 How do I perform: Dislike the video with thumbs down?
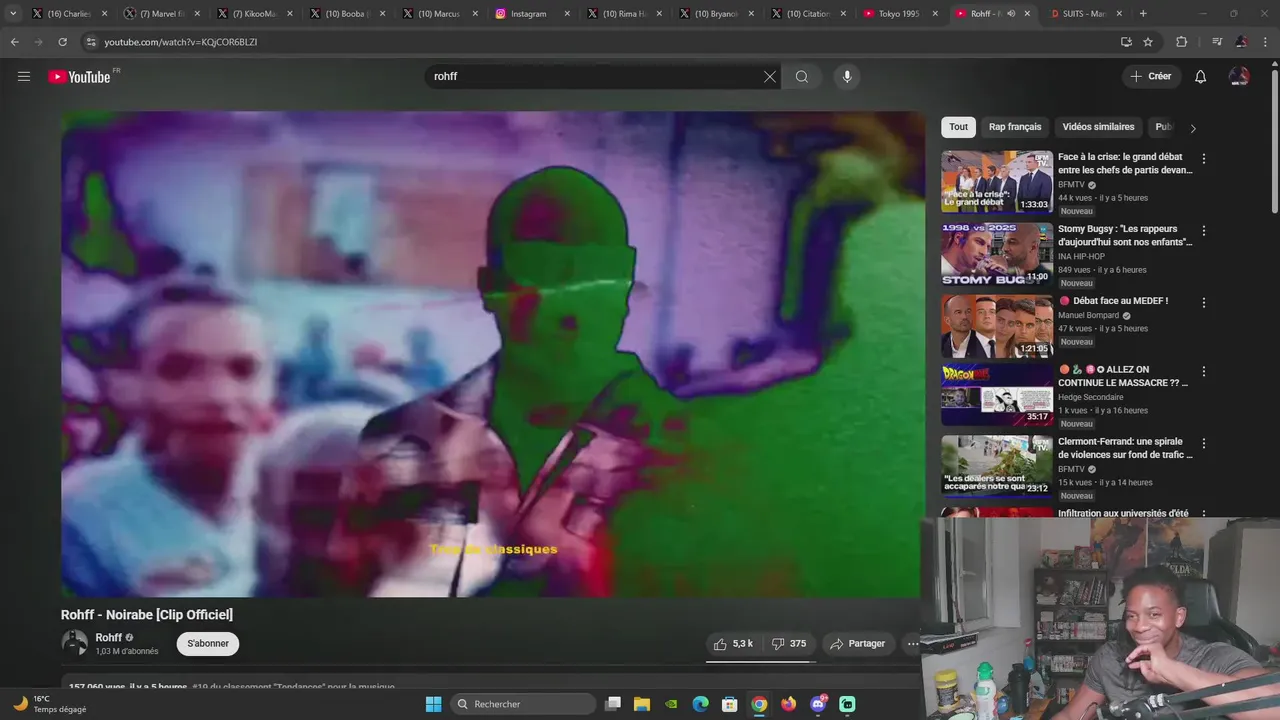click(789, 644)
